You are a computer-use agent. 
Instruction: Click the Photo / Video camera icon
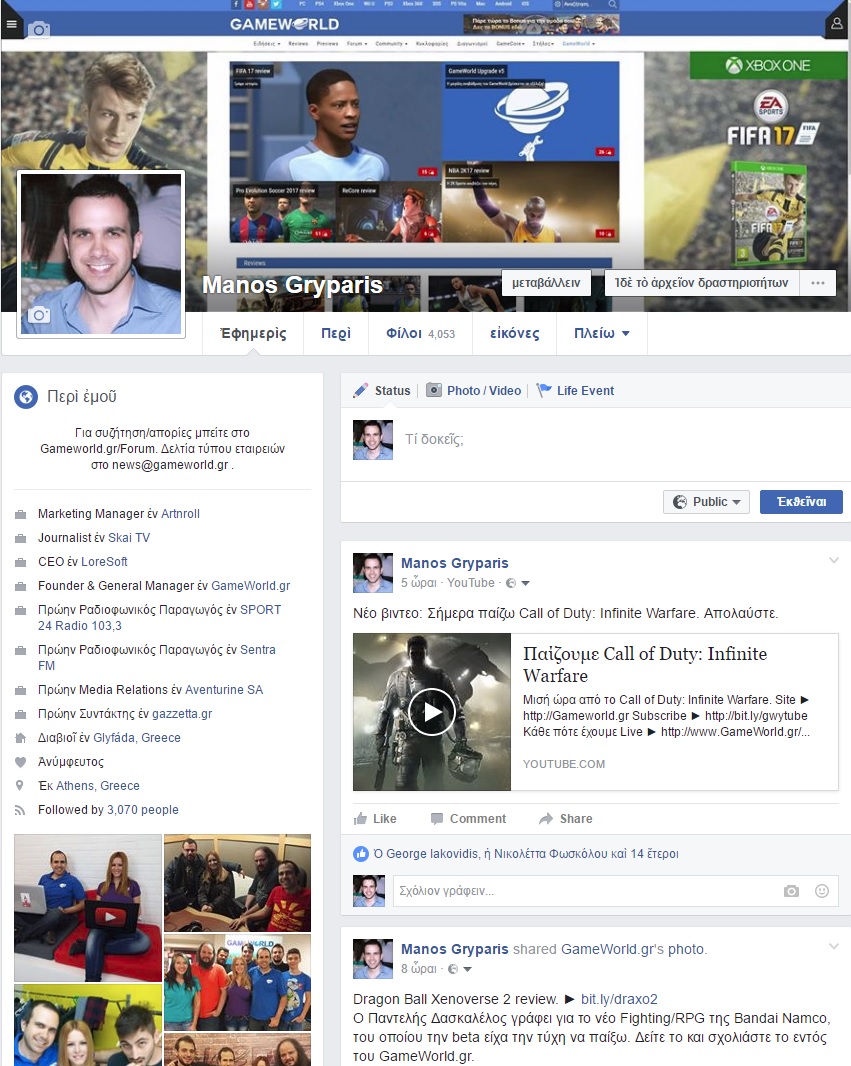click(x=434, y=390)
